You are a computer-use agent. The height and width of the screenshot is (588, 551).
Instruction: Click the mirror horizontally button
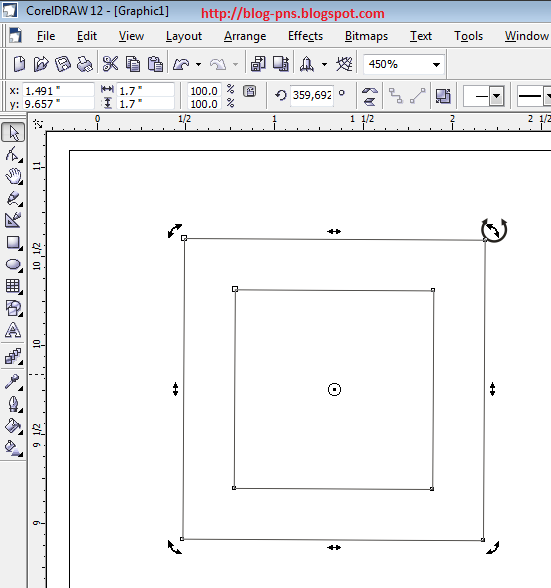(x=370, y=91)
